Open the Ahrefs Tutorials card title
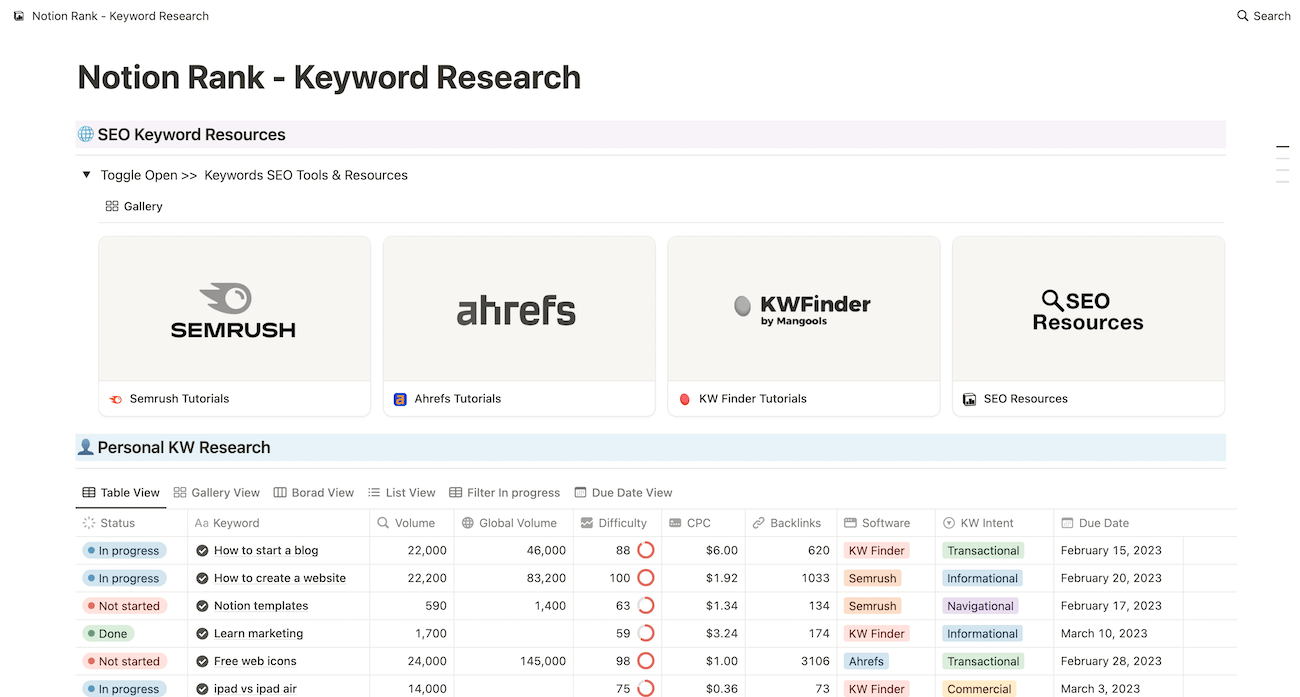Image resolution: width=1300 pixels, height=697 pixels. tap(458, 399)
